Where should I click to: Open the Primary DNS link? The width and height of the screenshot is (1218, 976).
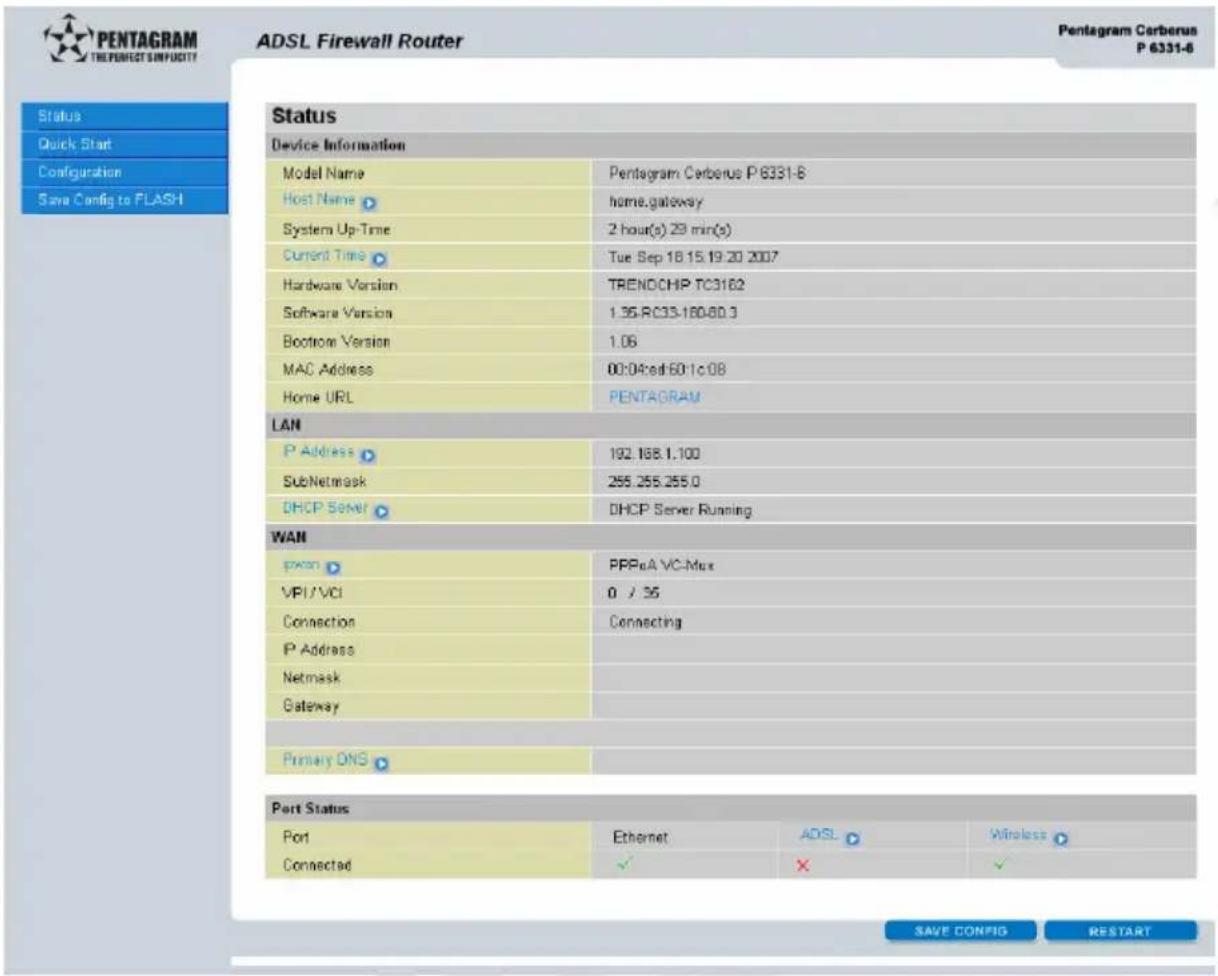tap(327, 760)
